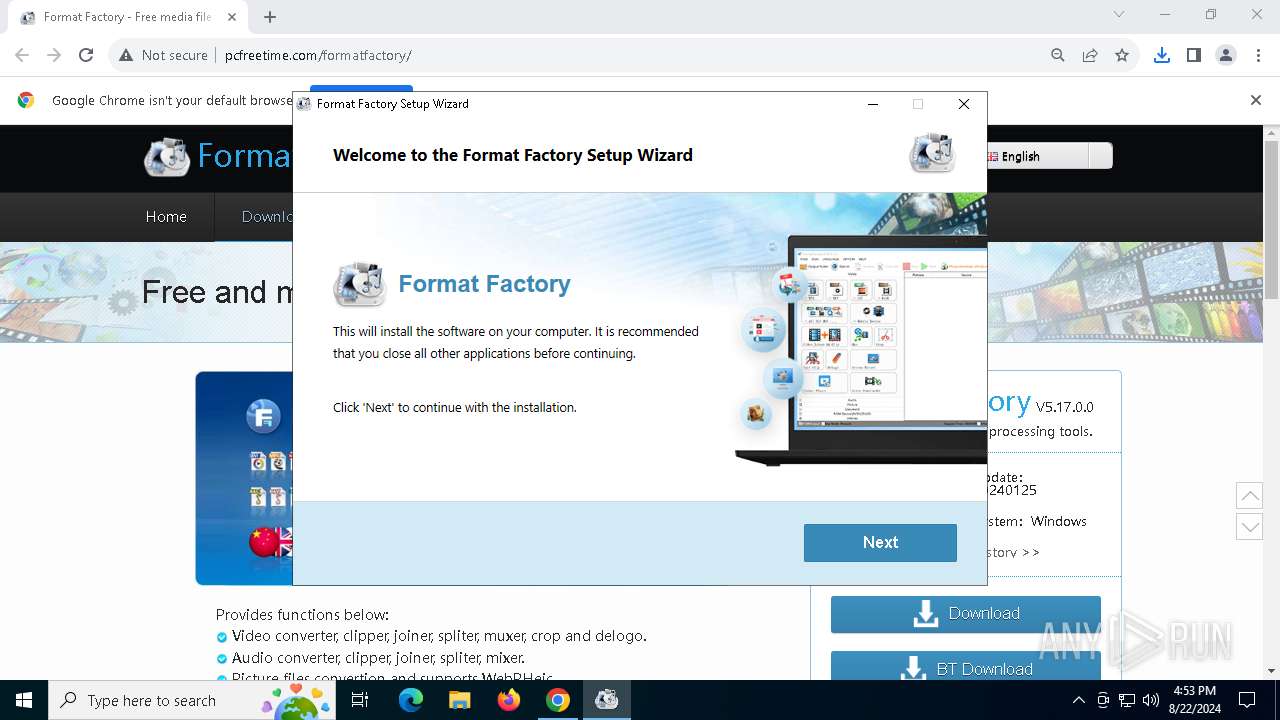Go back in Chrome browser
This screenshot has width=1280, height=720.
[x=22, y=55]
